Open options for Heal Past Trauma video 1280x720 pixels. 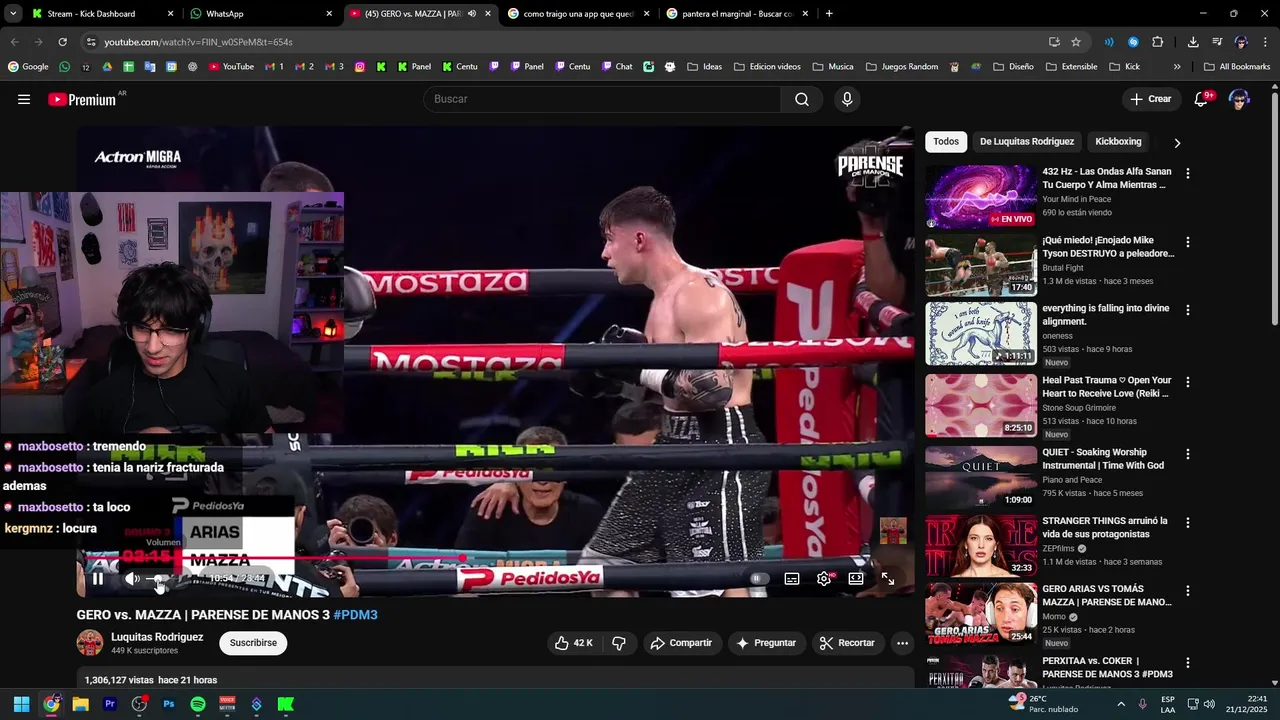pos(1188,382)
